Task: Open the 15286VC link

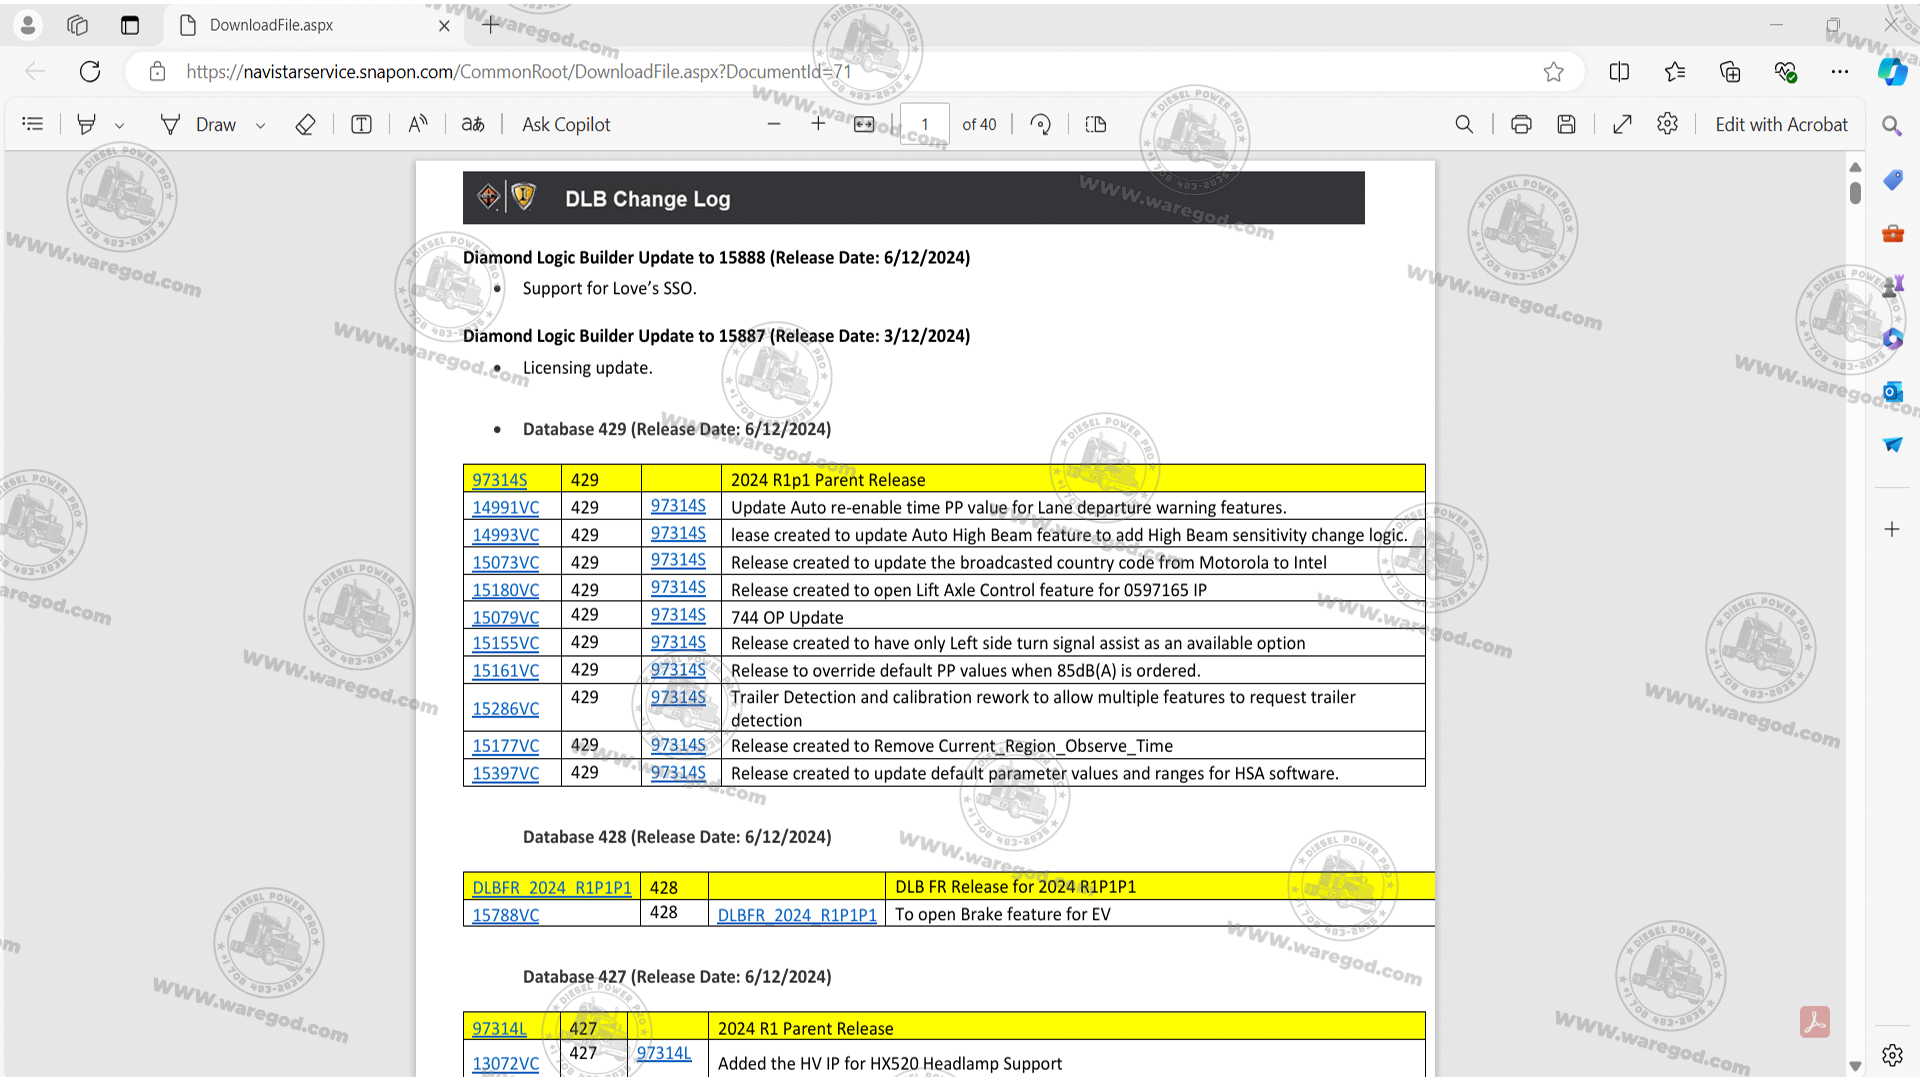Action: pyautogui.click(x=505, y=708)
